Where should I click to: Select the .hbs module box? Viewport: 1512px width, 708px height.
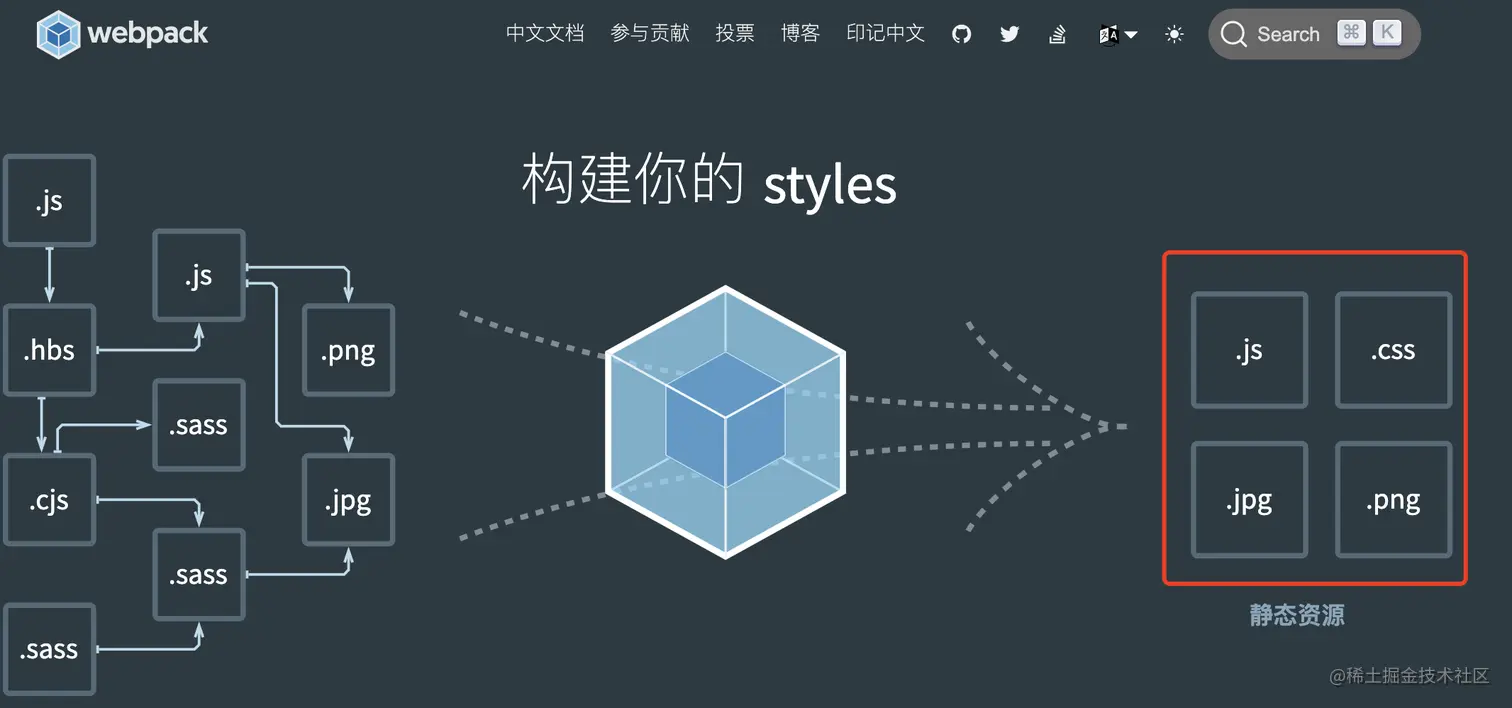pyautogui.click(x=49, y=350)
